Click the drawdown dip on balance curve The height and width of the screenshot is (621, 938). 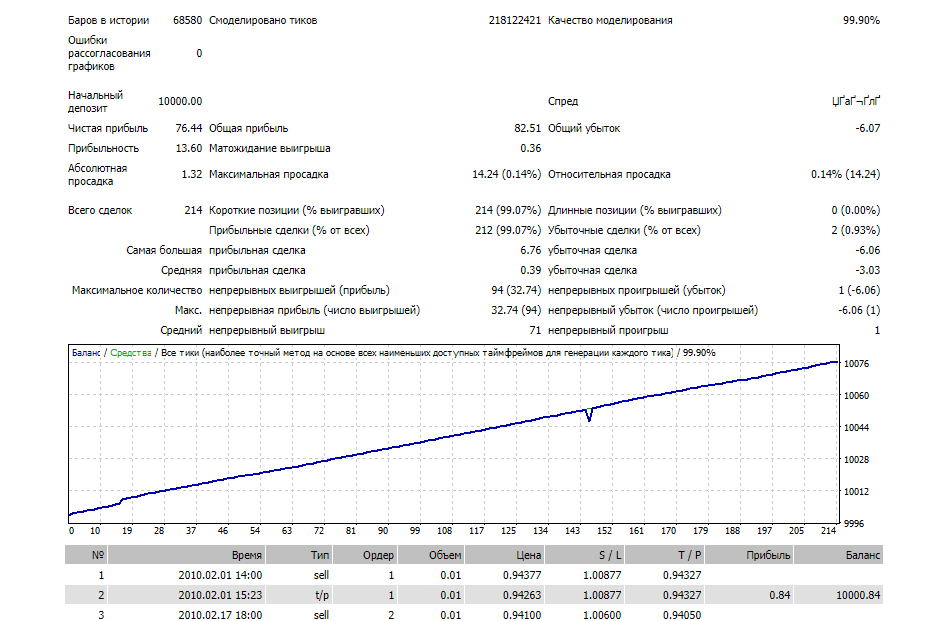click(x=589, y=415)
